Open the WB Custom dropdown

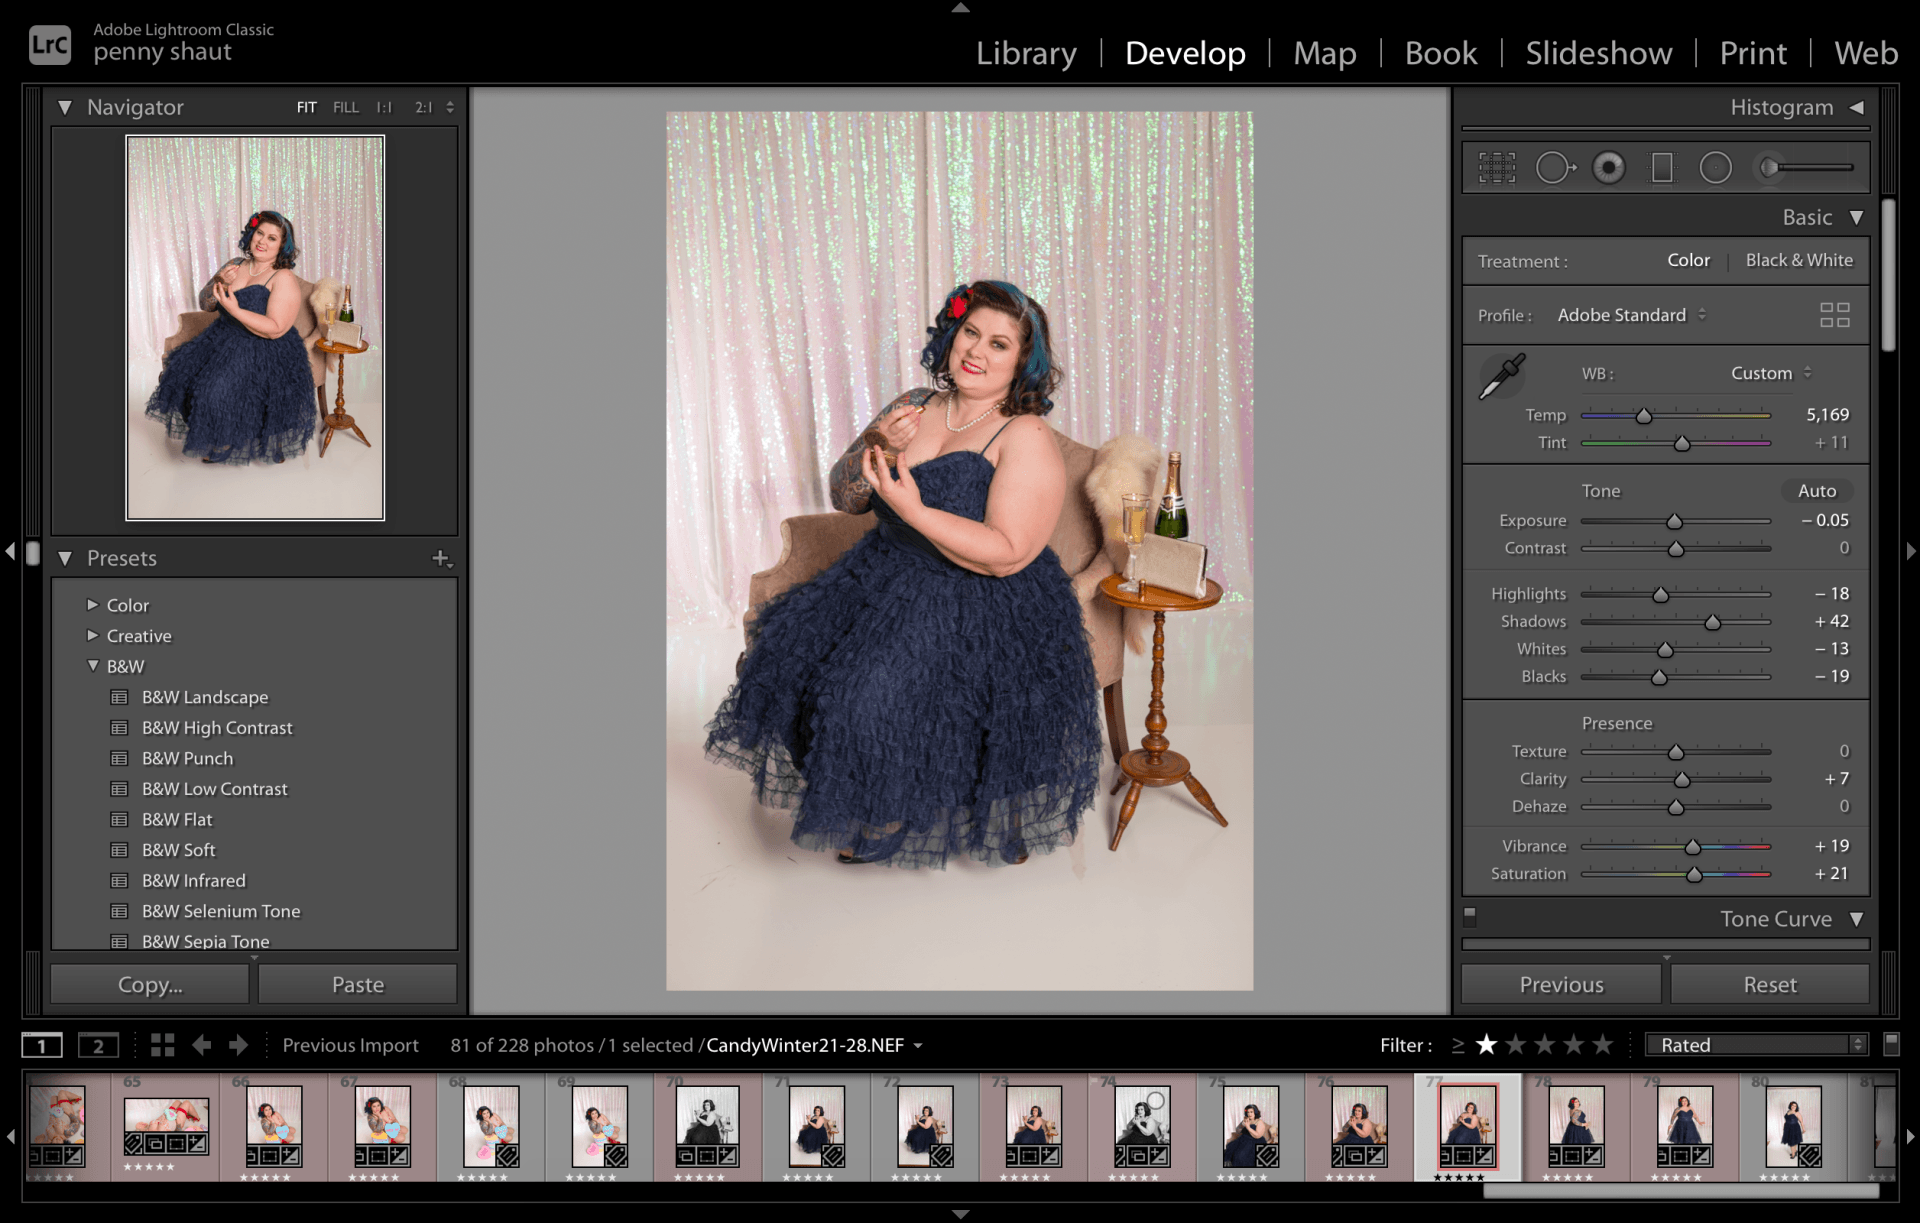1772,373
